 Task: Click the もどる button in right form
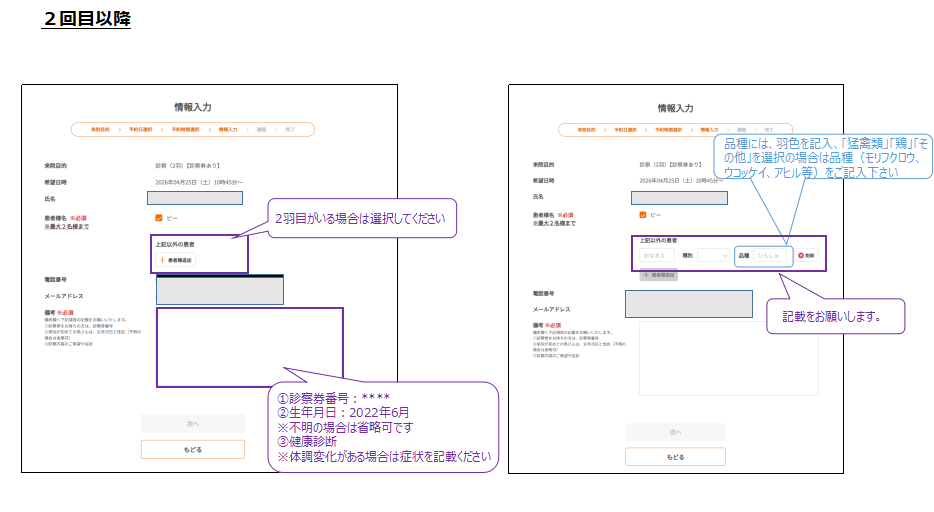tap(676, 457)
